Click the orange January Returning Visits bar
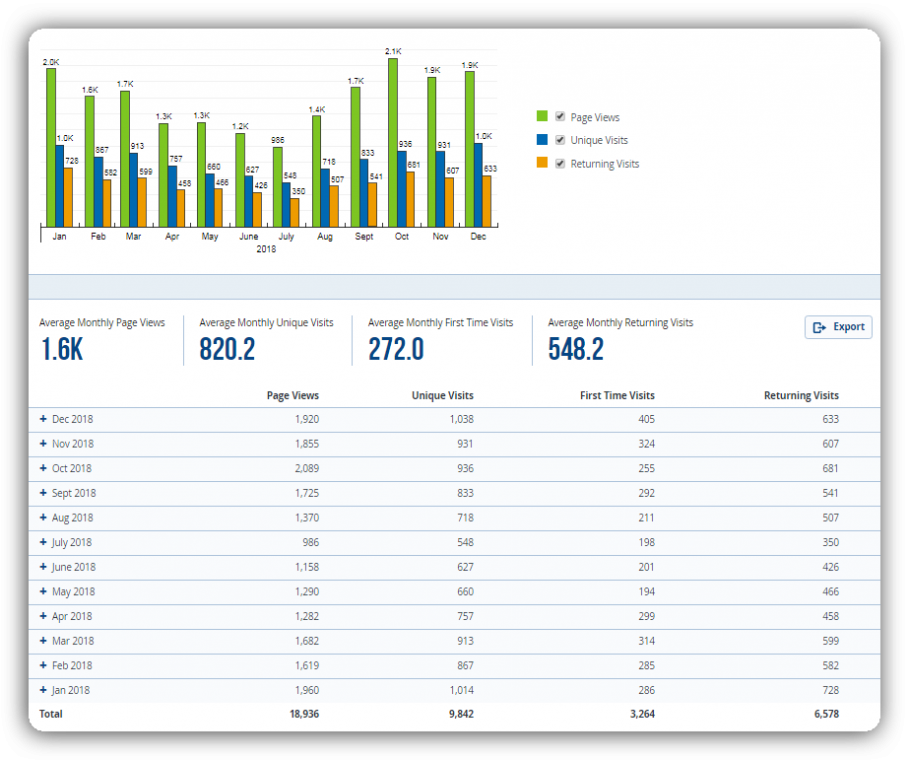909x760 pixels. [68, 197]
